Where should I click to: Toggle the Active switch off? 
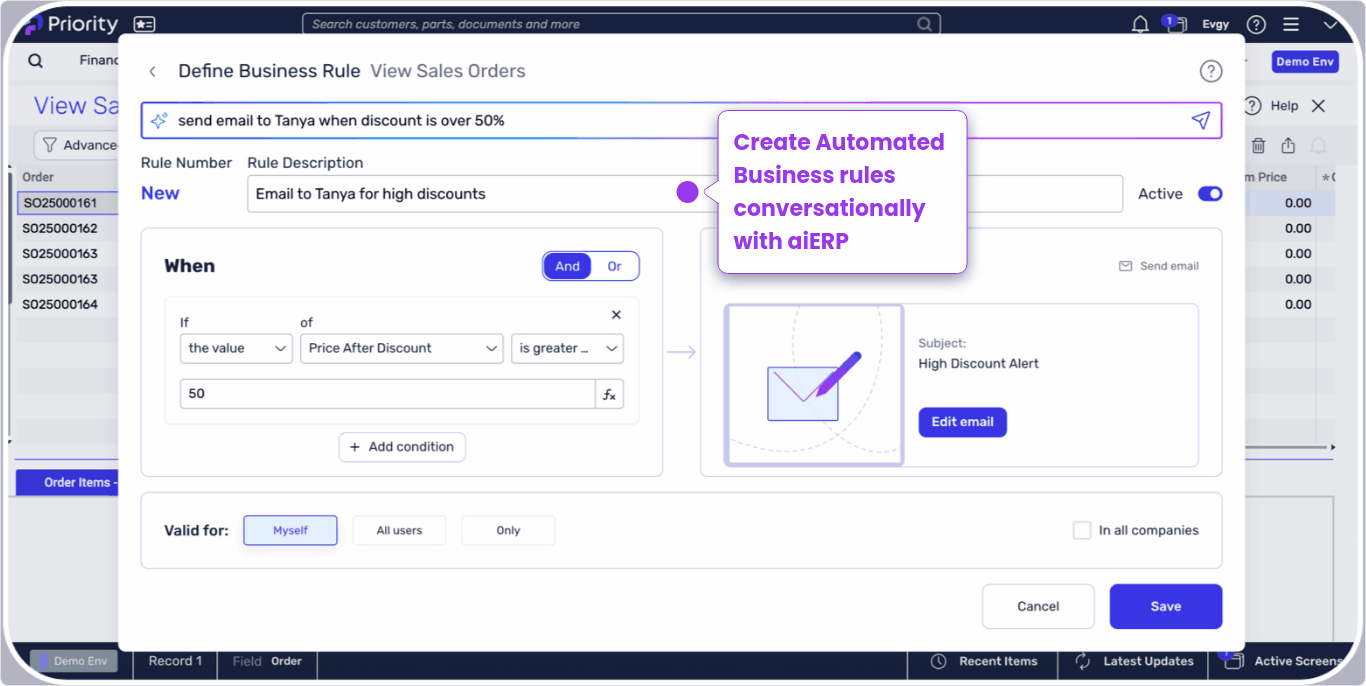tap(1210, 194)
